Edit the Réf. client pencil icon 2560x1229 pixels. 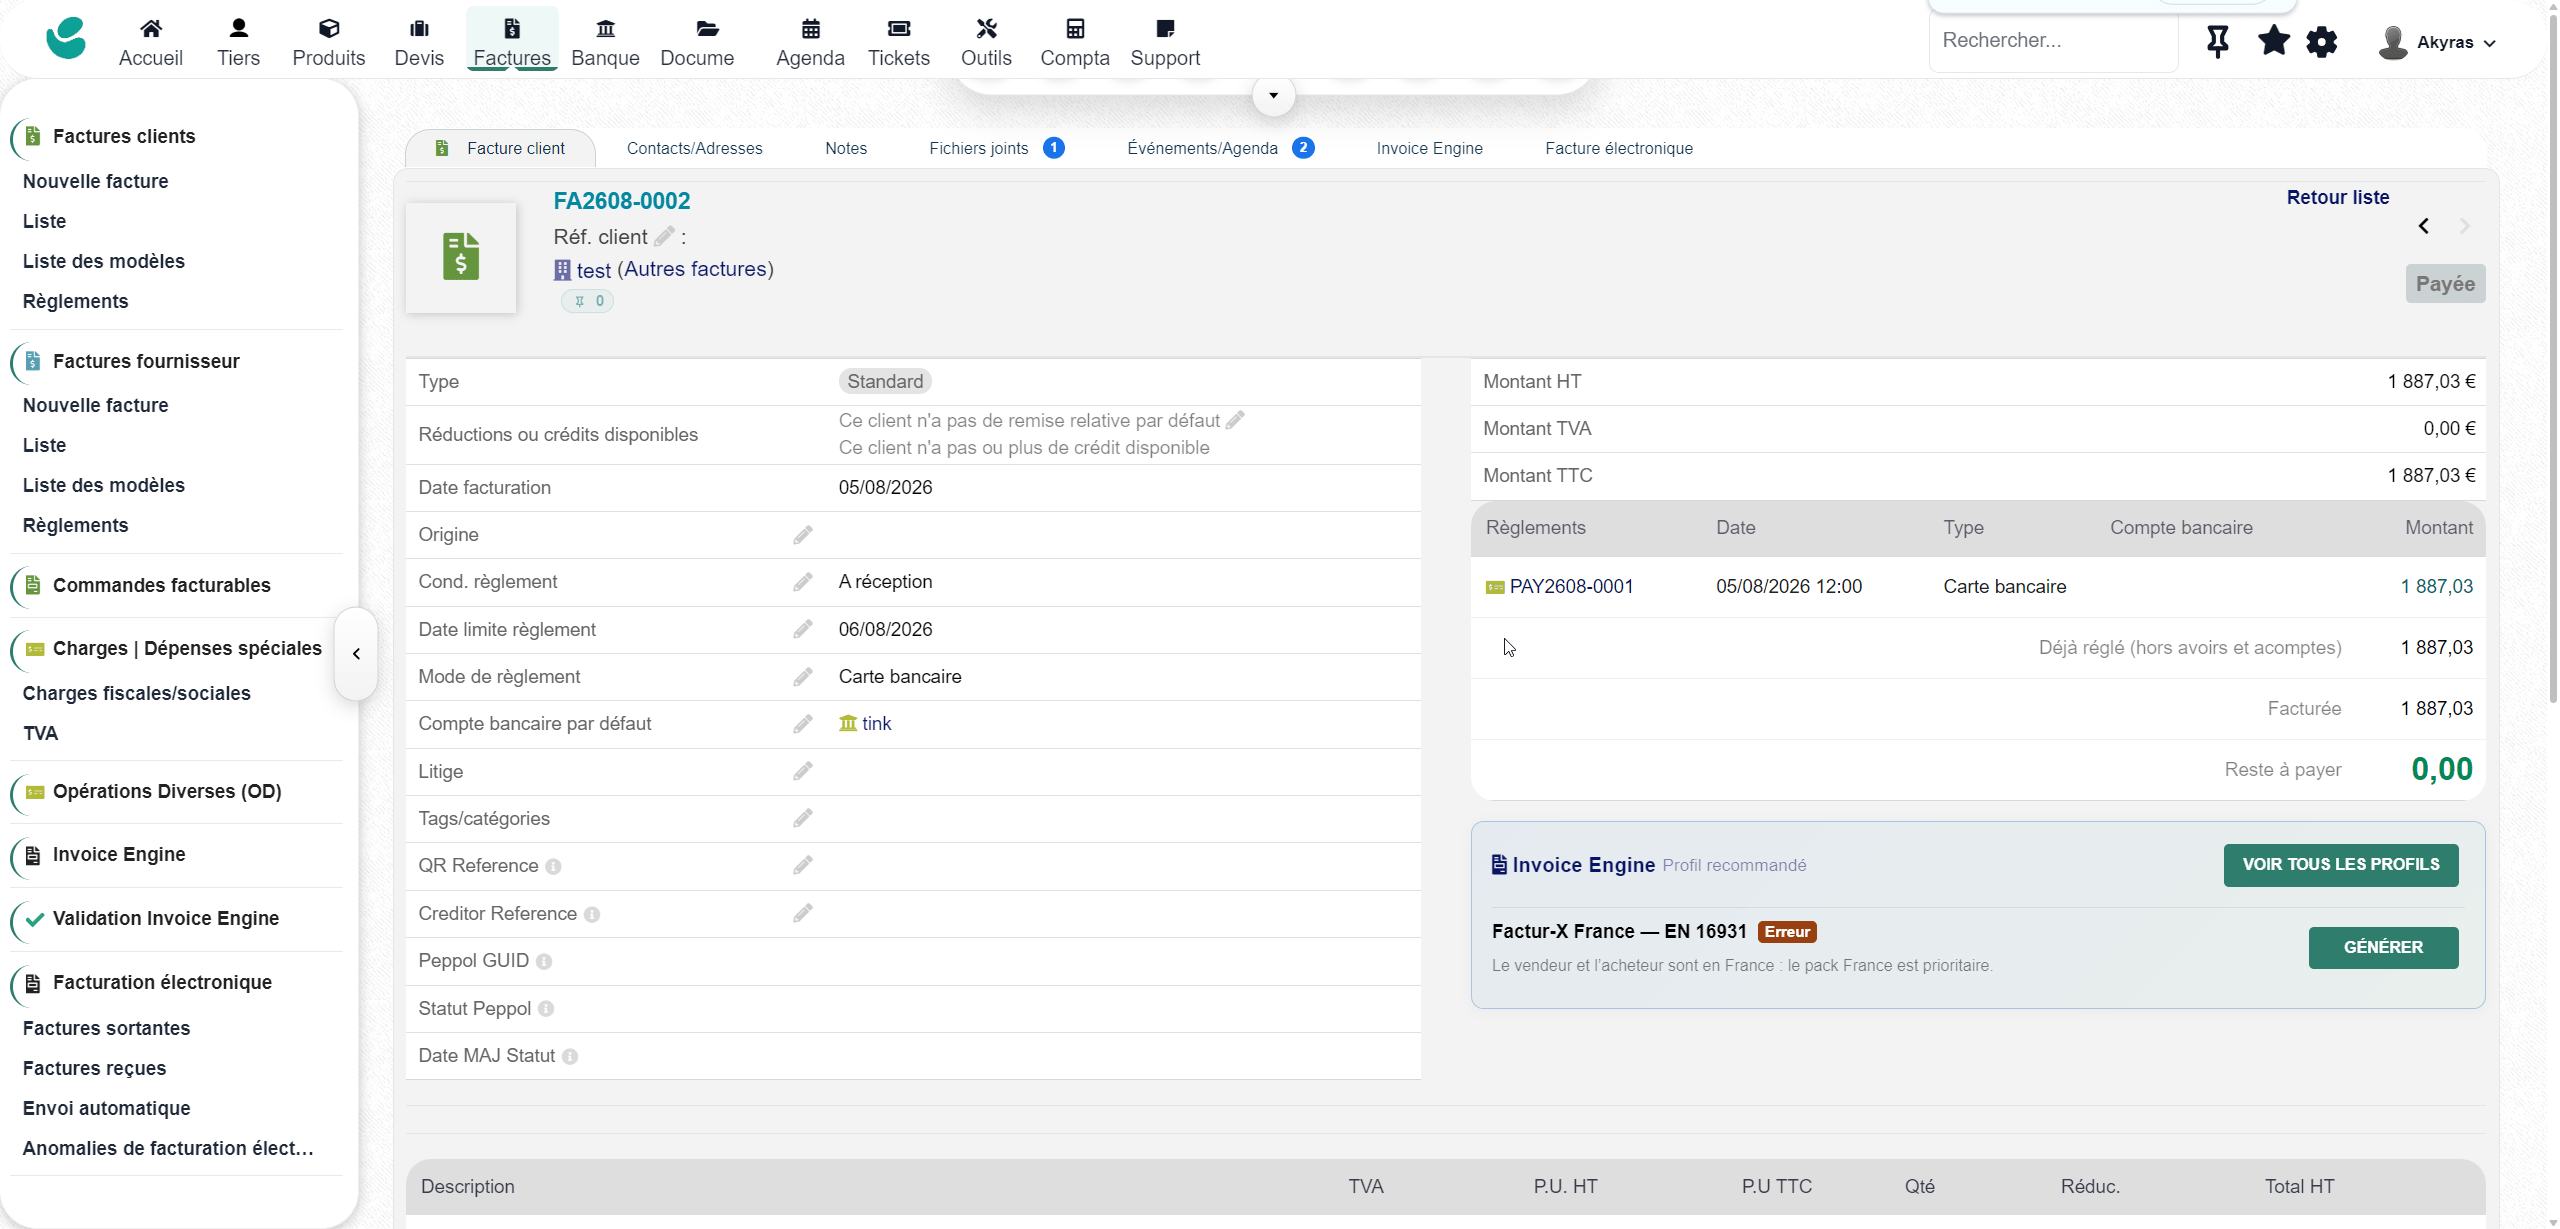pyautogui.click(x=664, y=236)
